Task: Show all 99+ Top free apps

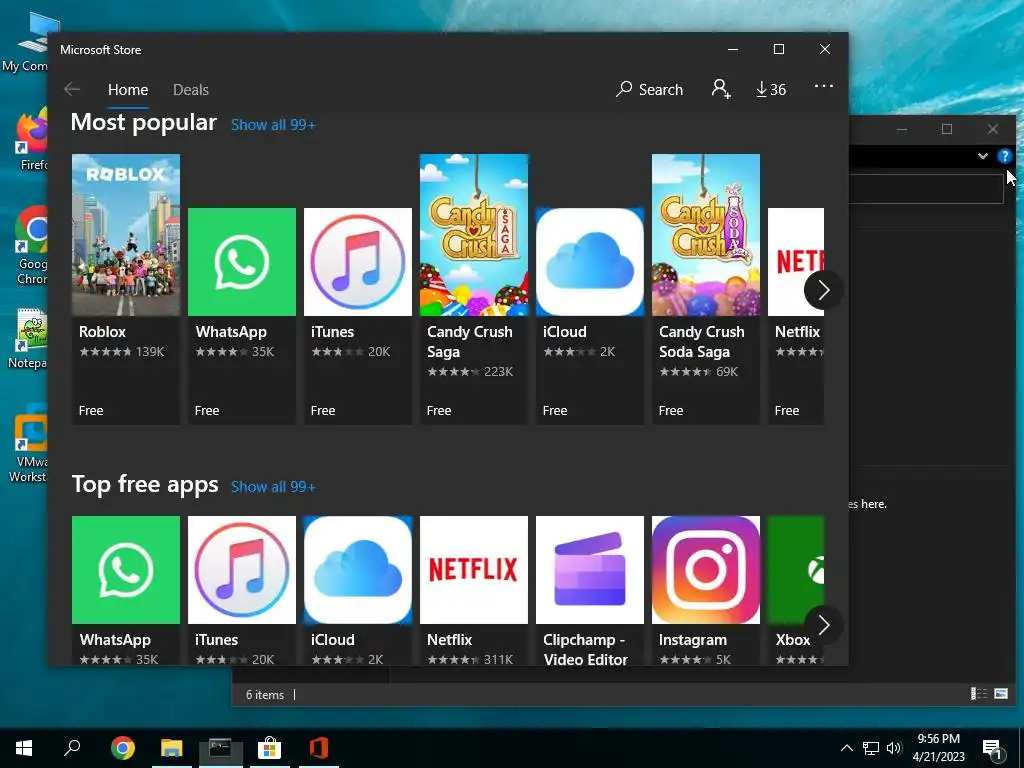Action: click(273, 487)
